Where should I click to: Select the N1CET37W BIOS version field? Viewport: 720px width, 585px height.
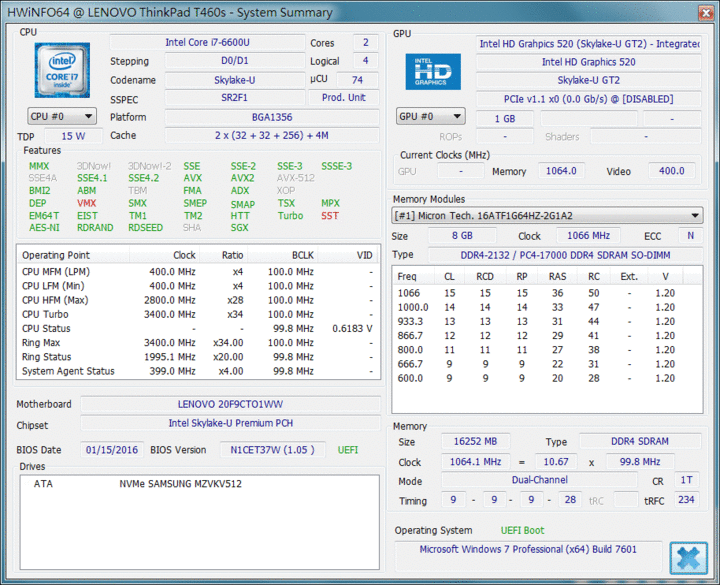[x=272, y=450]
